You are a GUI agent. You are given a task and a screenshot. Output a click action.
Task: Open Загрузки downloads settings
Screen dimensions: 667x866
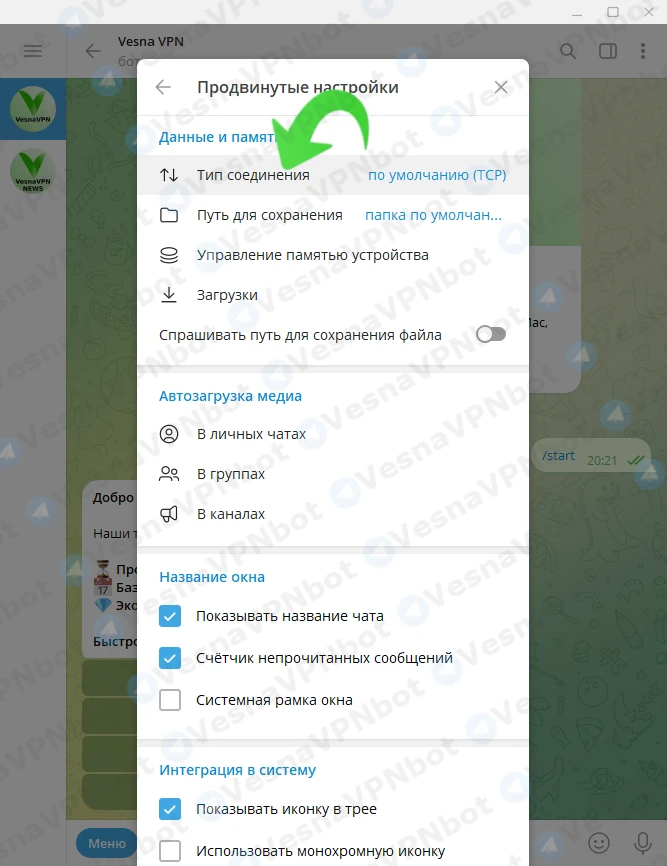pos(333,295)
